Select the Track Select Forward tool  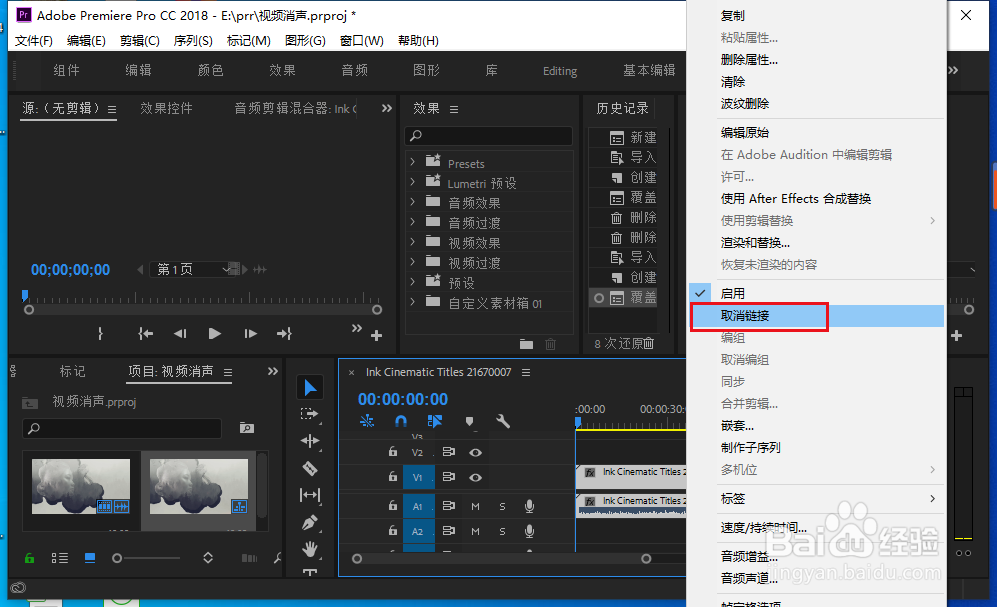tap(309, 413)
